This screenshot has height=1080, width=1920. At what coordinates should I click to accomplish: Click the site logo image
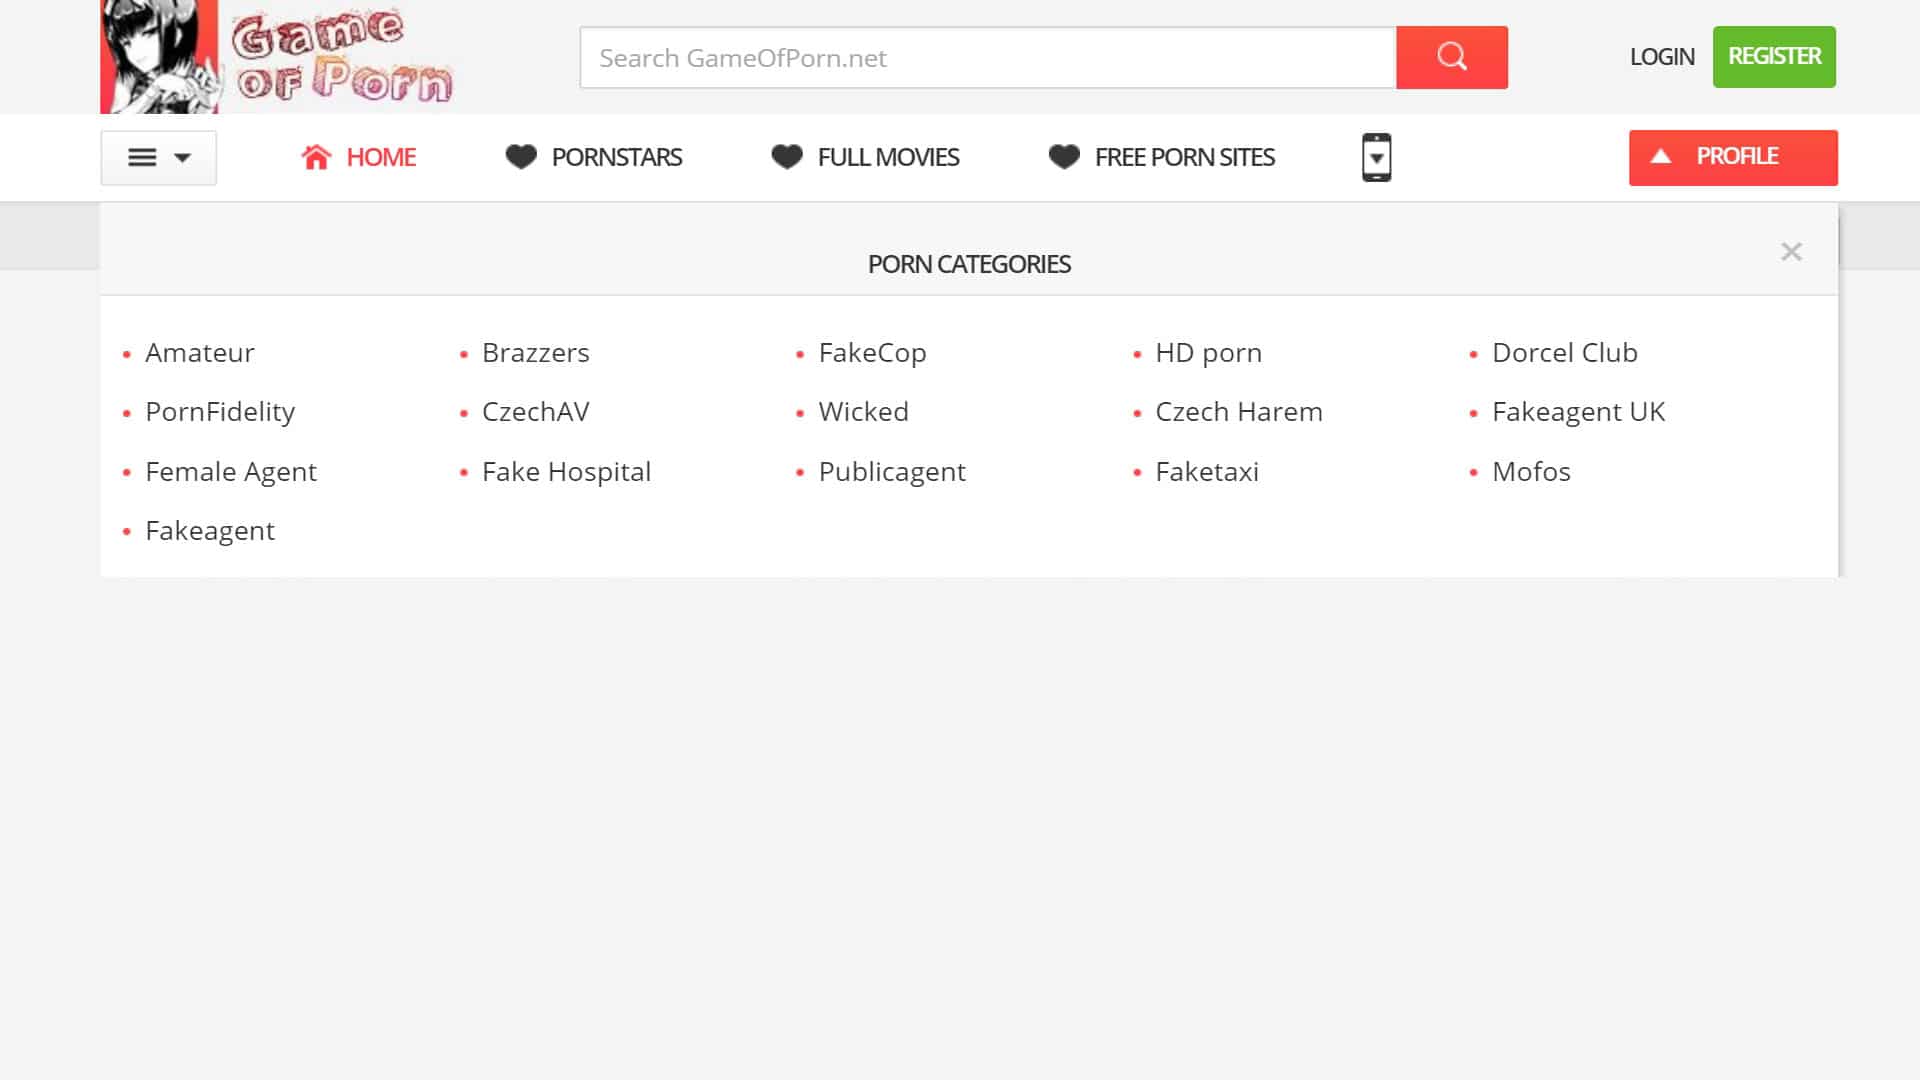pyautogui.click(x=277, y=57)
